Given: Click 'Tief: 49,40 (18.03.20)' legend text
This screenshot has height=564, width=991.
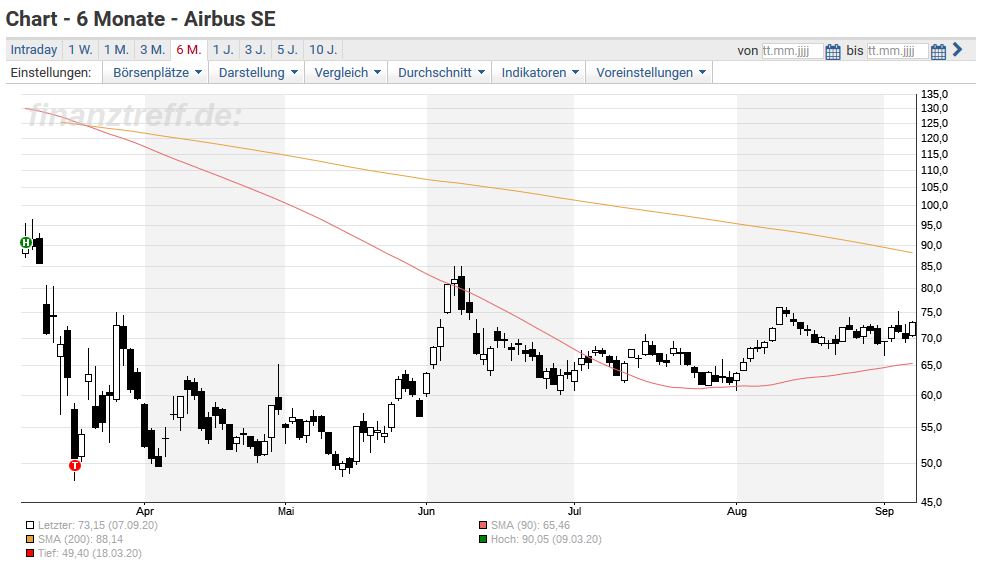Looking at the screenshot, I should (x=90, y=553).
